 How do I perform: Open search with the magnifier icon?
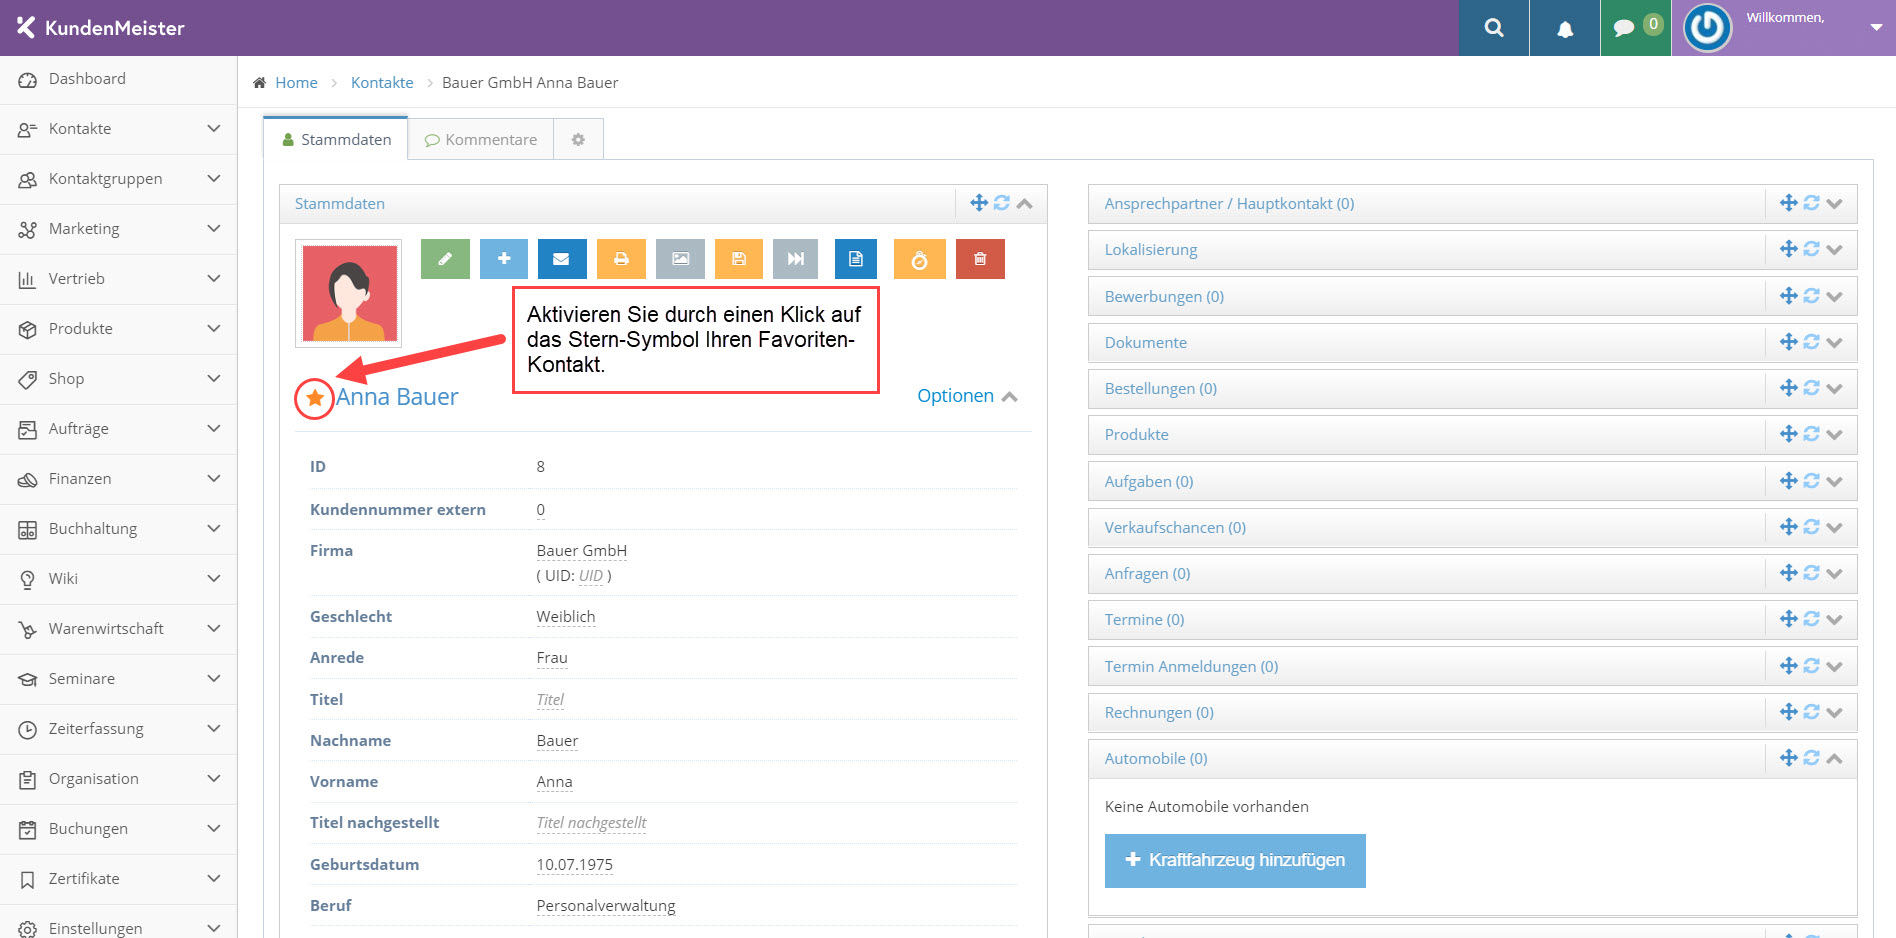(x=1494, y=28)
